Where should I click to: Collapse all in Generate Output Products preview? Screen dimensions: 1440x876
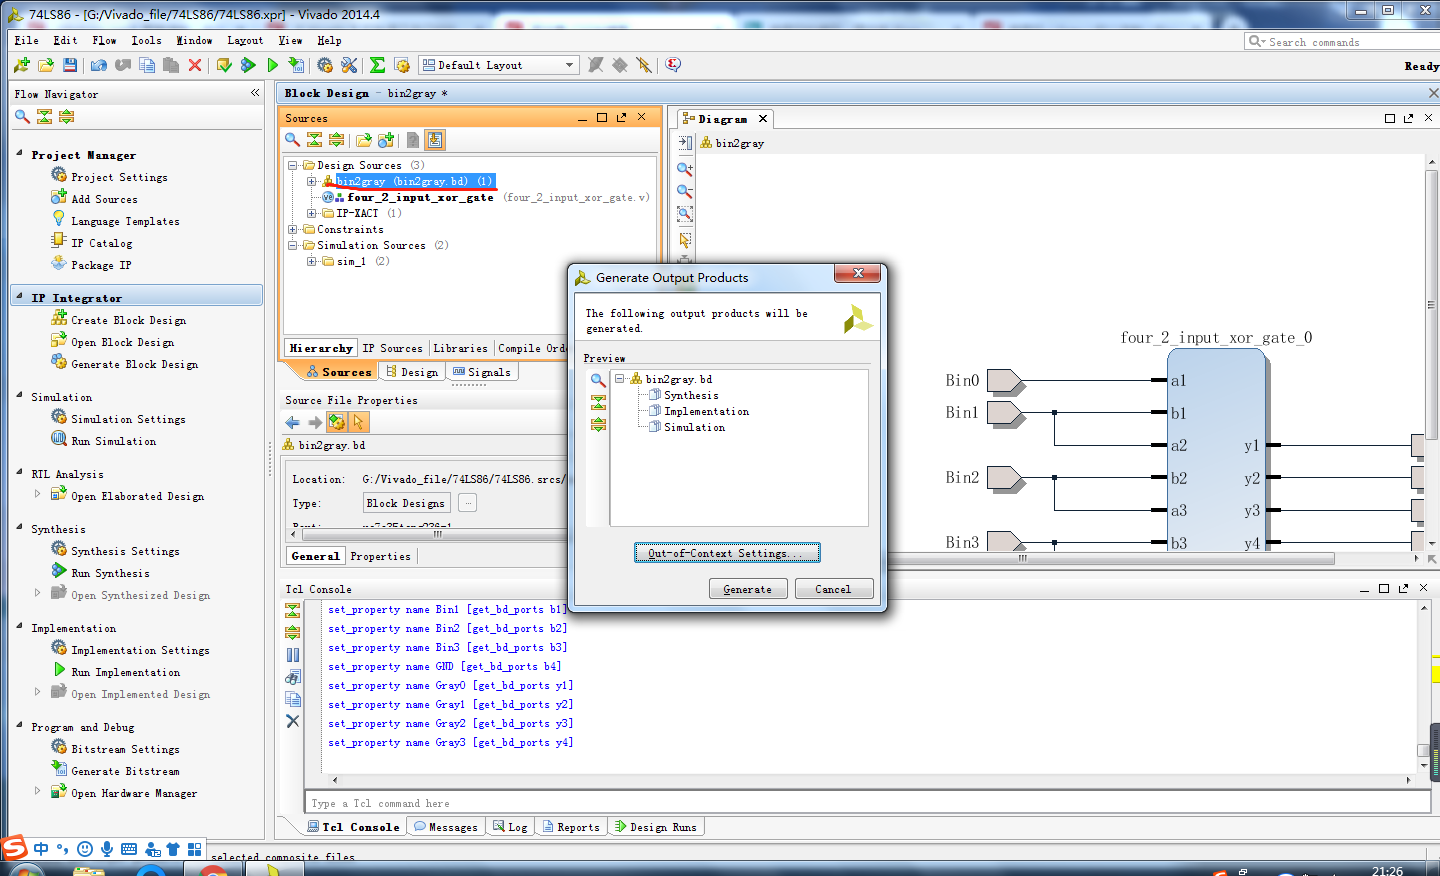pyautogui.click(x=598, y=402)
